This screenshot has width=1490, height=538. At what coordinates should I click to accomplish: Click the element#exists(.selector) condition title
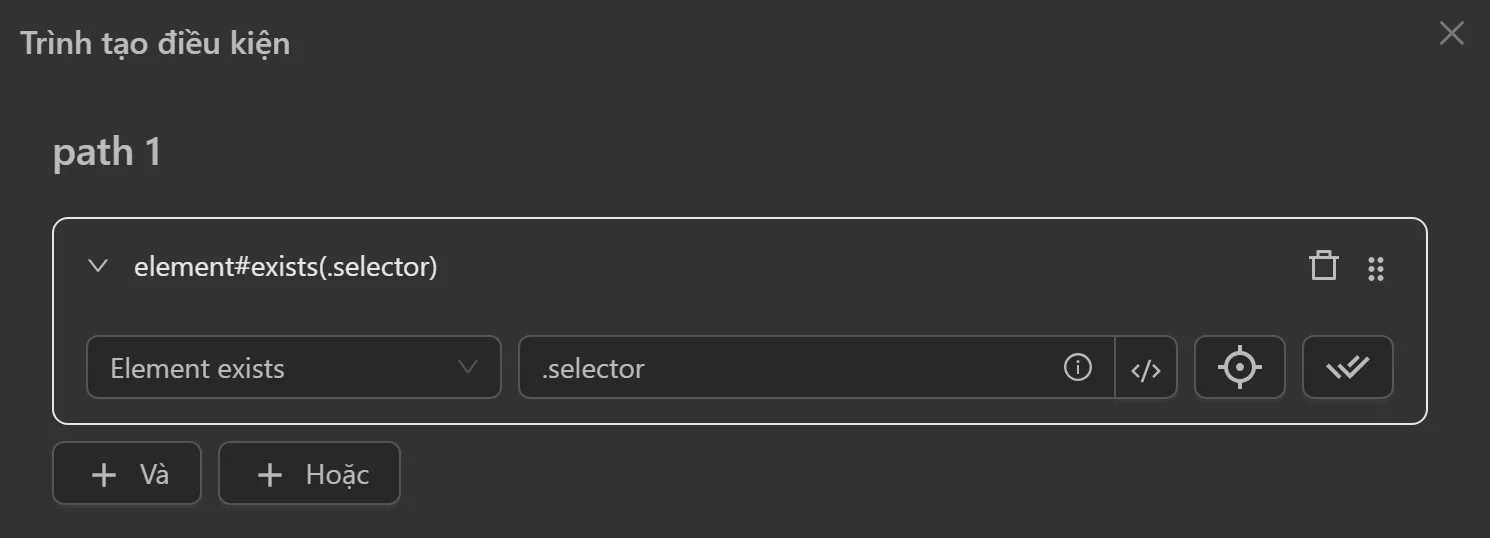click(285, 268)
